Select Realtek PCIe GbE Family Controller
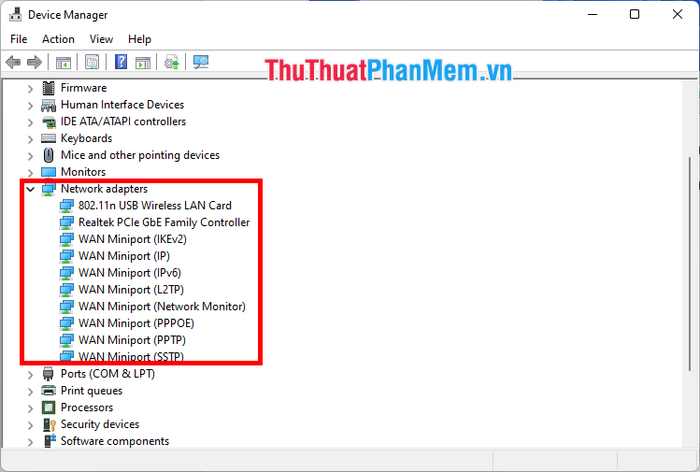The width and height of the screenshot is (700, 472). 164,222
